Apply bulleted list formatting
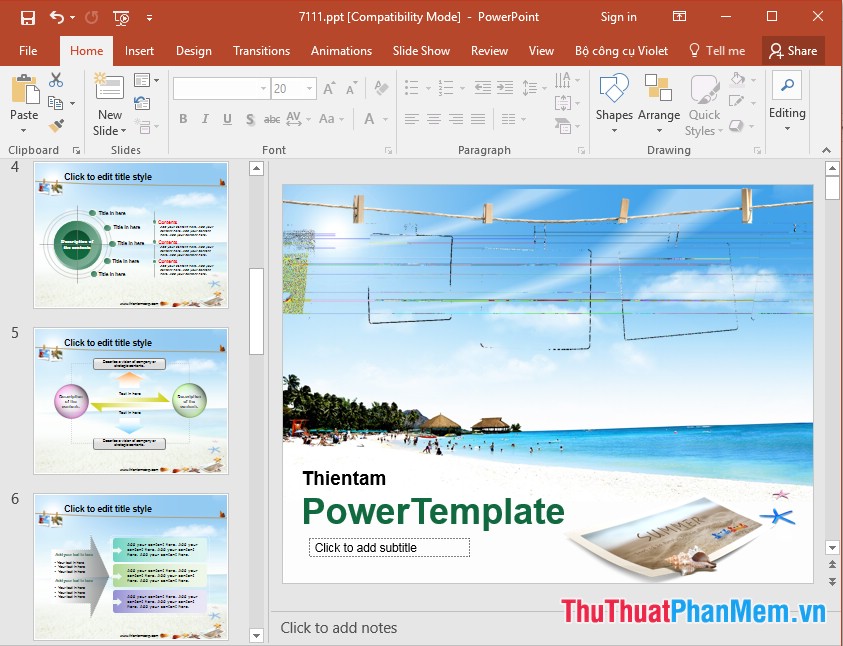This screenshot has height=646, width=843. (410, 89)
